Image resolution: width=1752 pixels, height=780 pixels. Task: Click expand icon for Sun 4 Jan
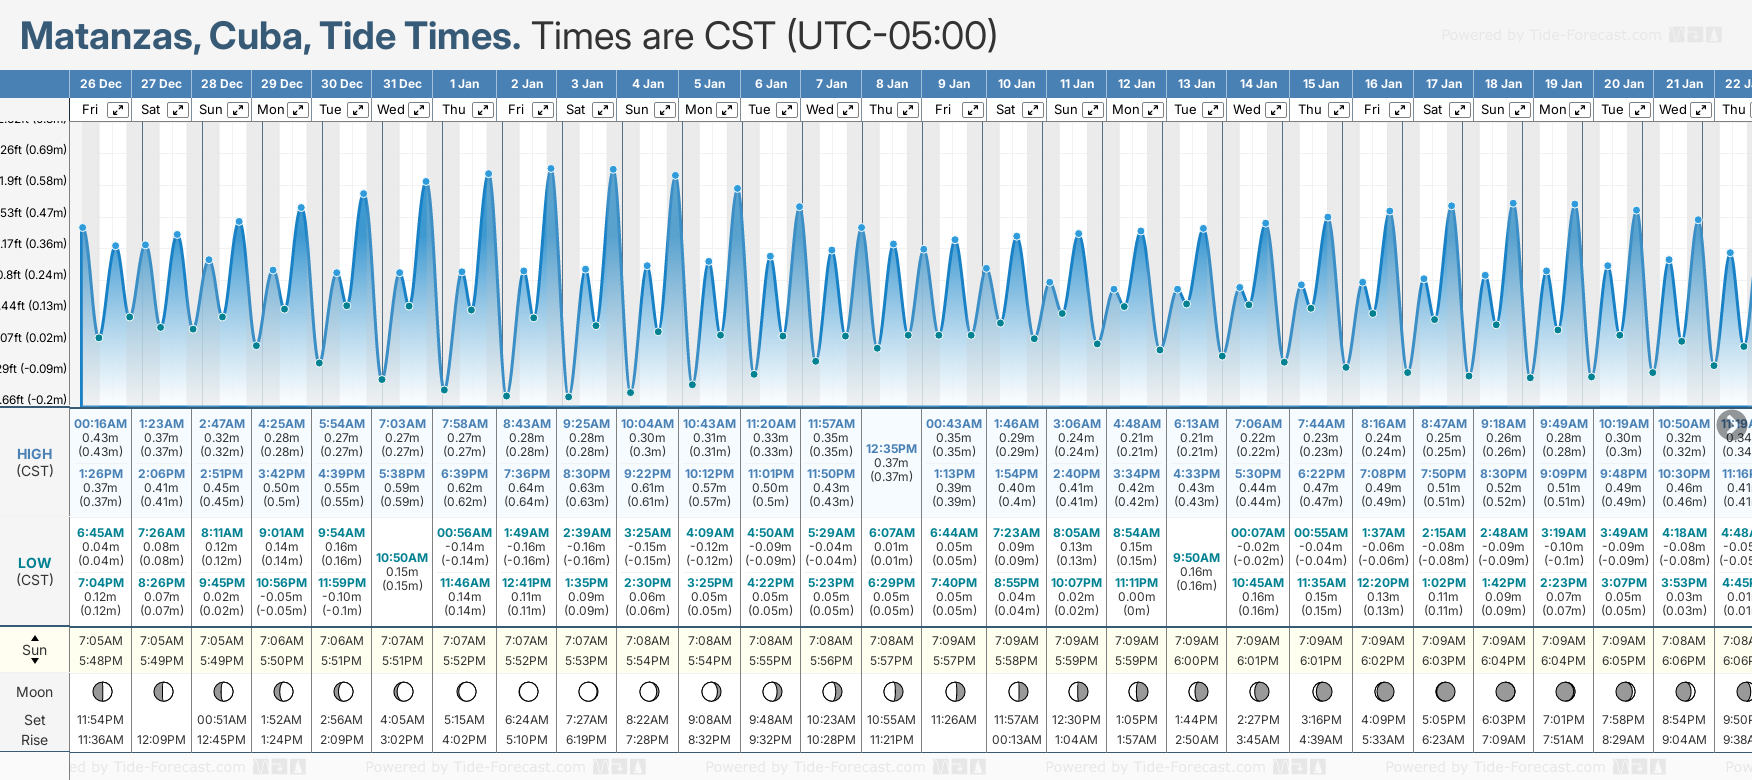[664, 110]
